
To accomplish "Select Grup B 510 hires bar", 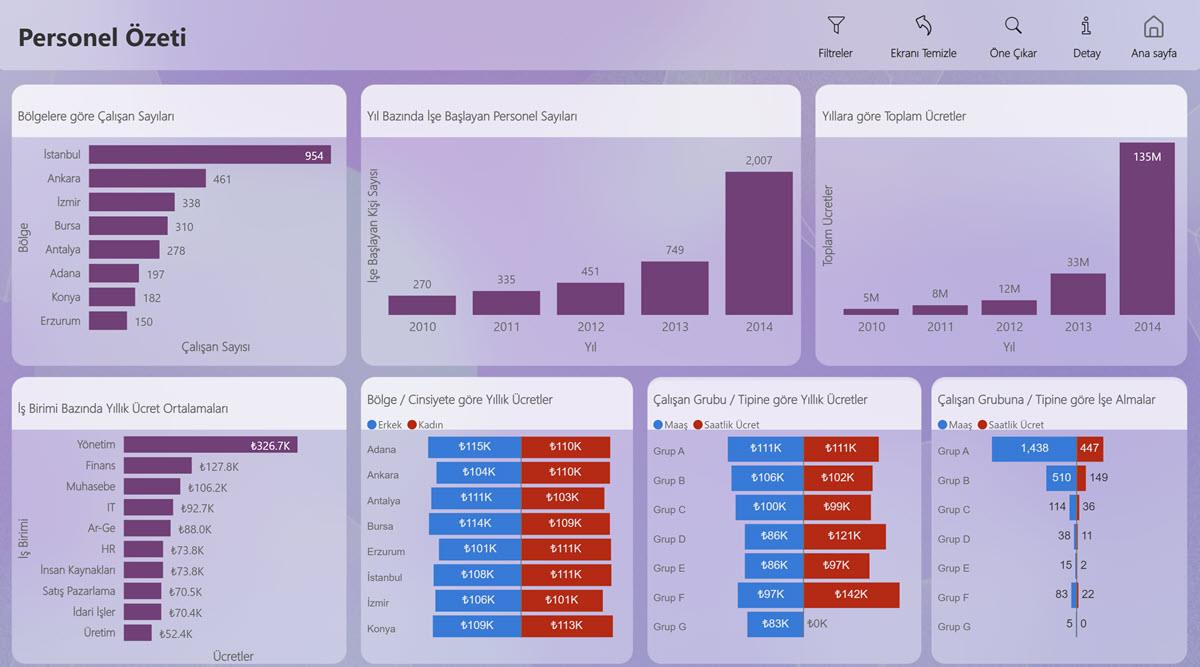I will pyautogui.click(x=1062, y=479).
